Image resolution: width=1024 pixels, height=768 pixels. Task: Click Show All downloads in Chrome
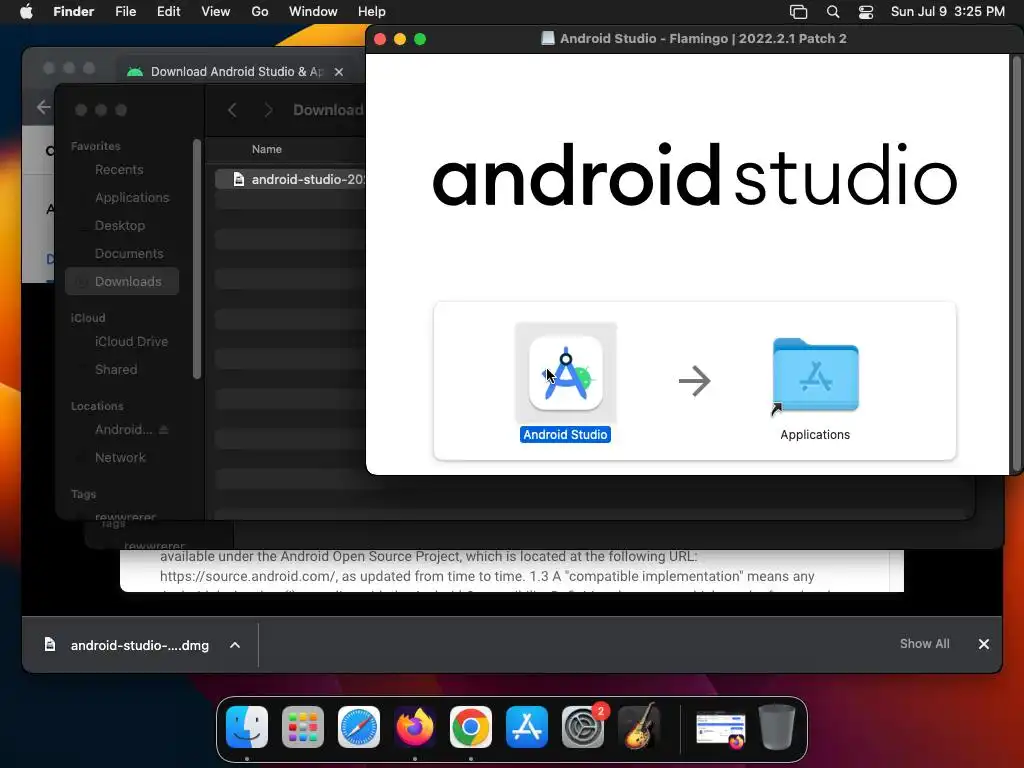[925, 644]
